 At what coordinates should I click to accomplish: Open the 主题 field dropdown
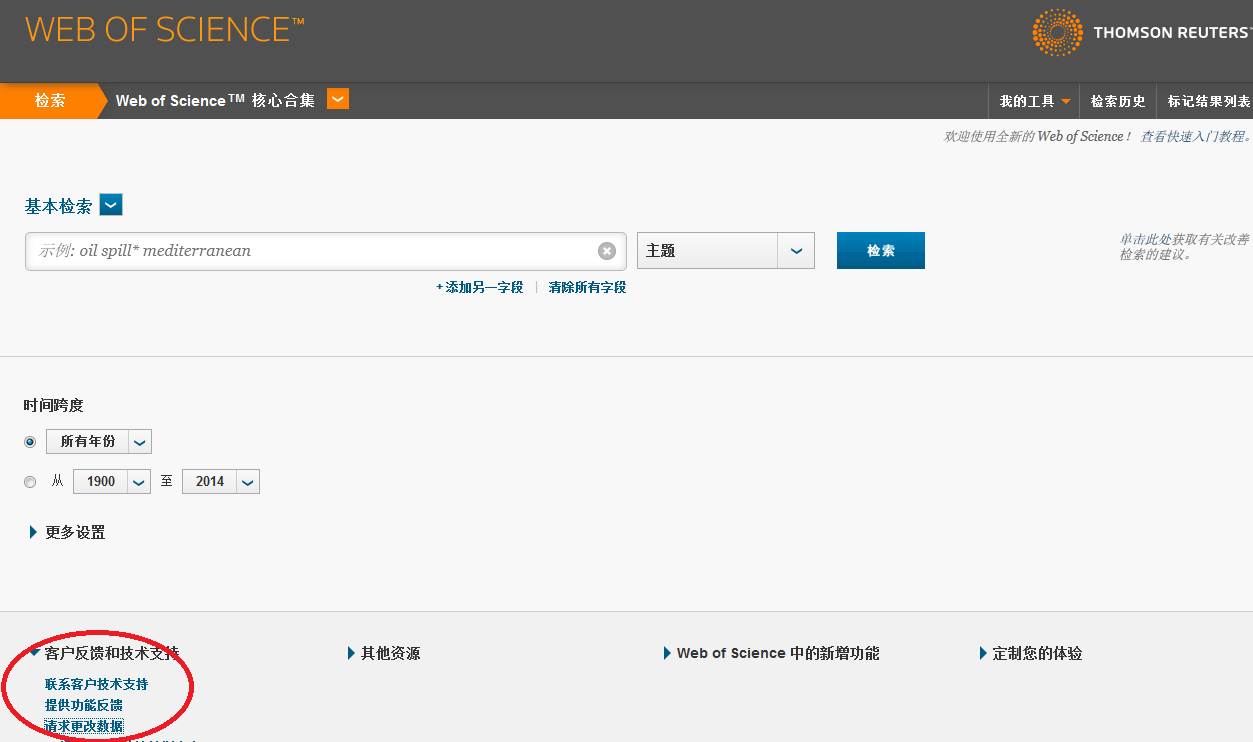point(726,251)
